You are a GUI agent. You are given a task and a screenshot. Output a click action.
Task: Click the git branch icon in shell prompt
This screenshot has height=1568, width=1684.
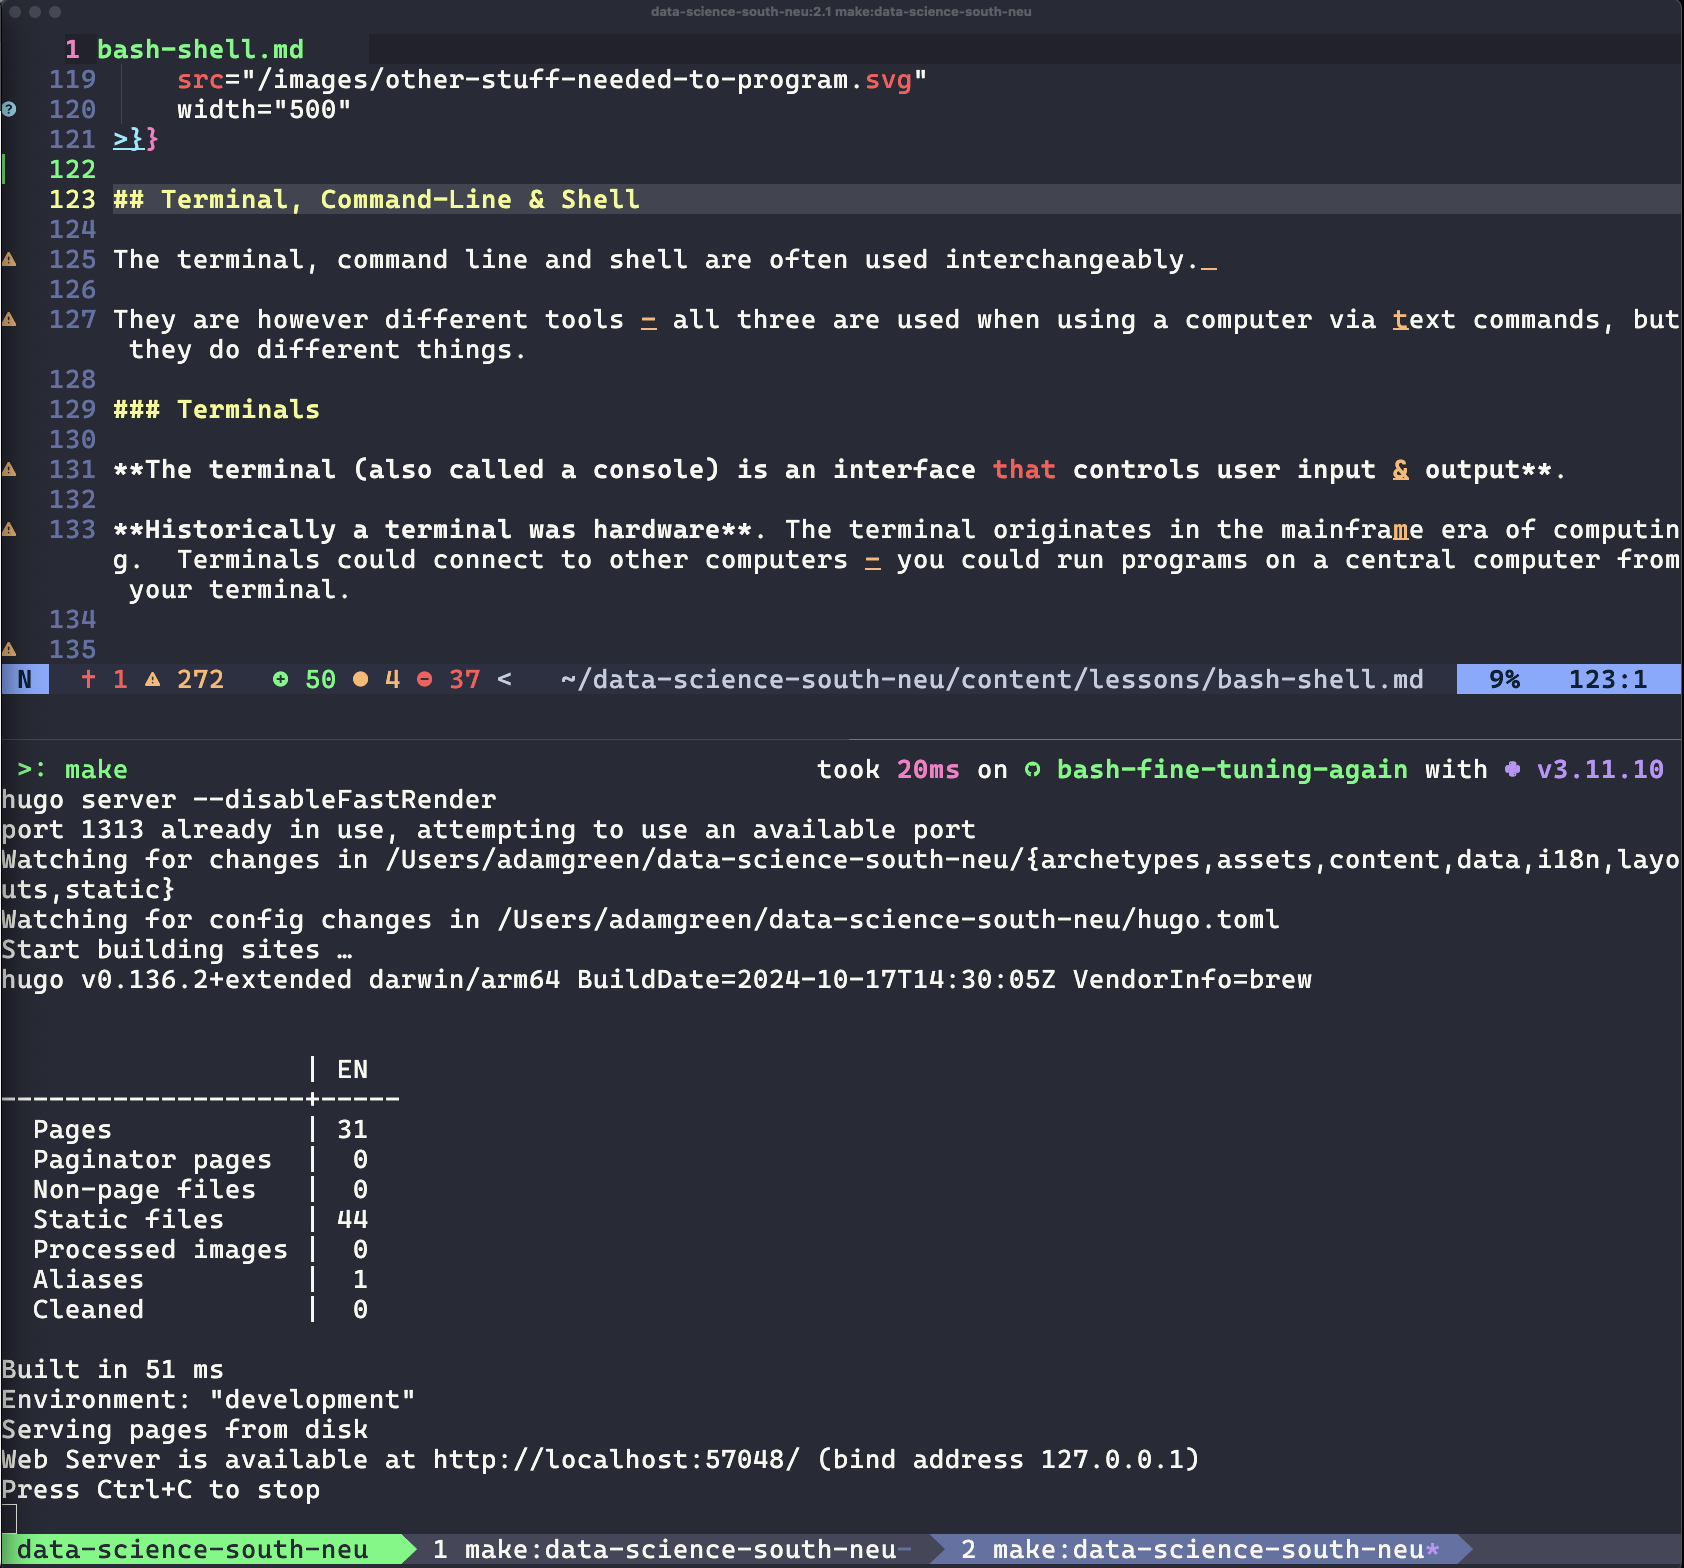1032,770
